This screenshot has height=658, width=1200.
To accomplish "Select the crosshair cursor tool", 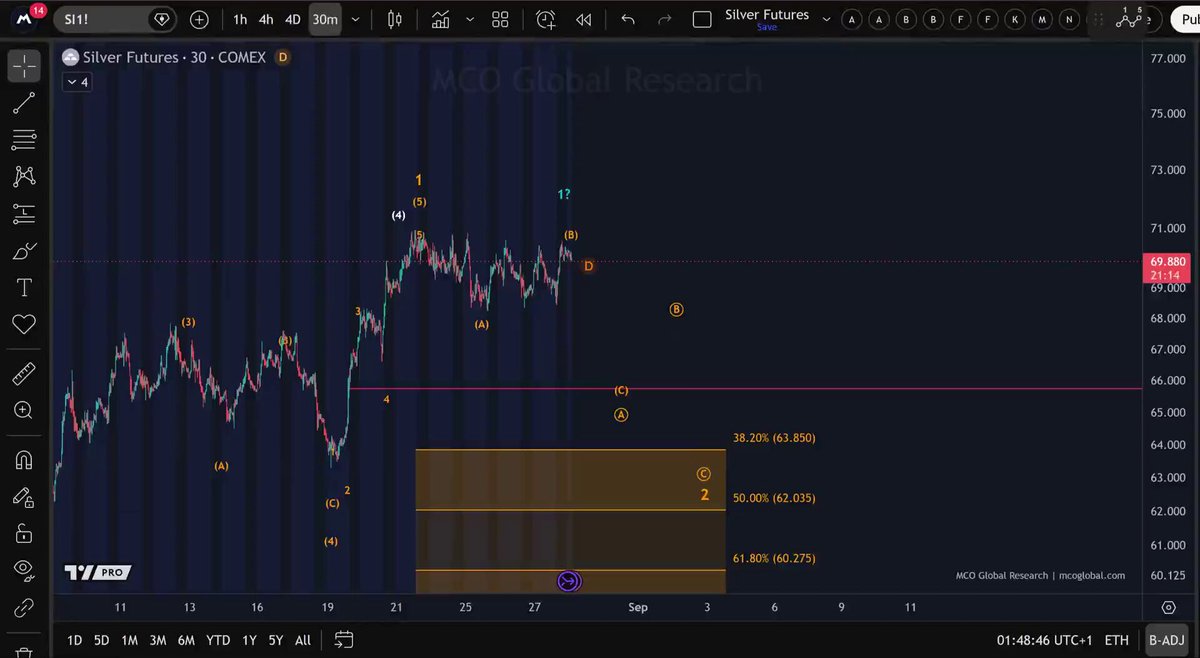I will [24, 66].
